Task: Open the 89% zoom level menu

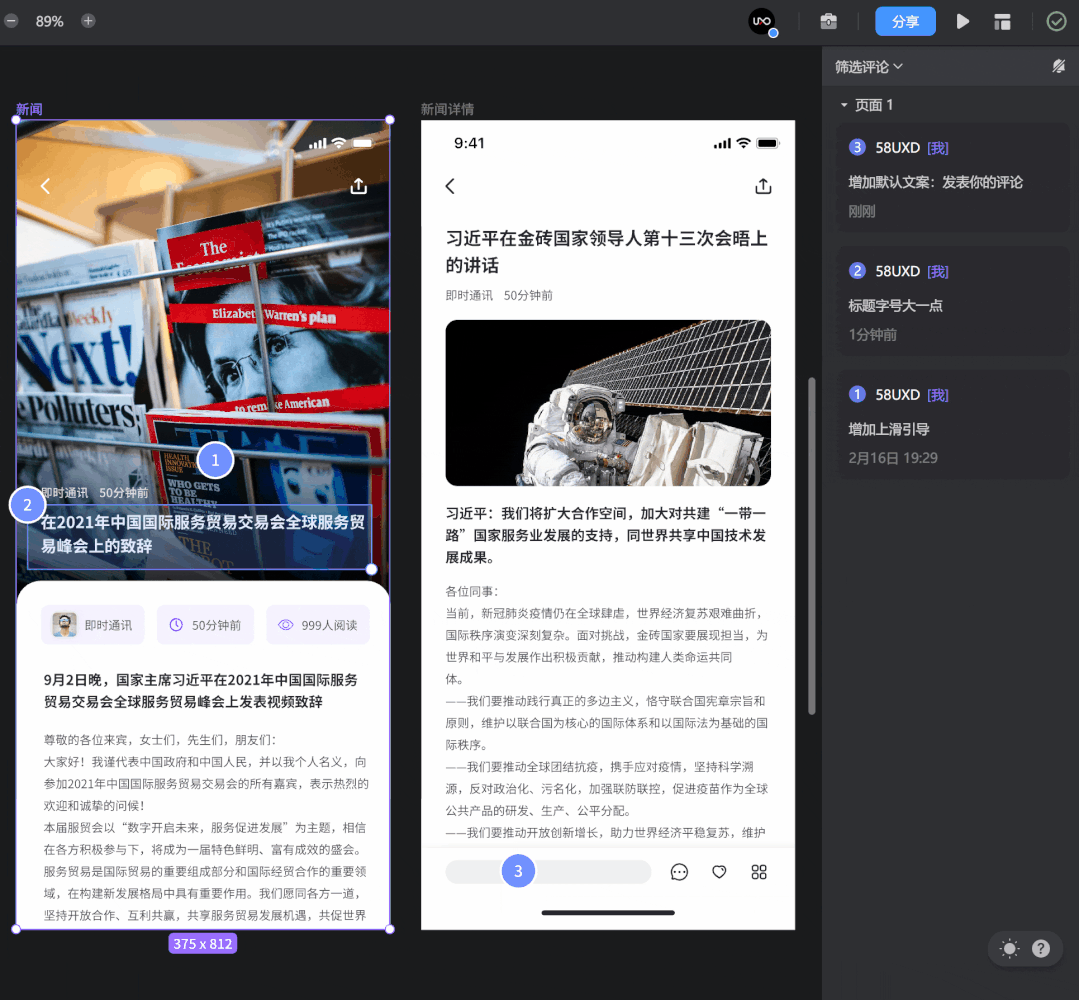Action: [x=50, y=21]
